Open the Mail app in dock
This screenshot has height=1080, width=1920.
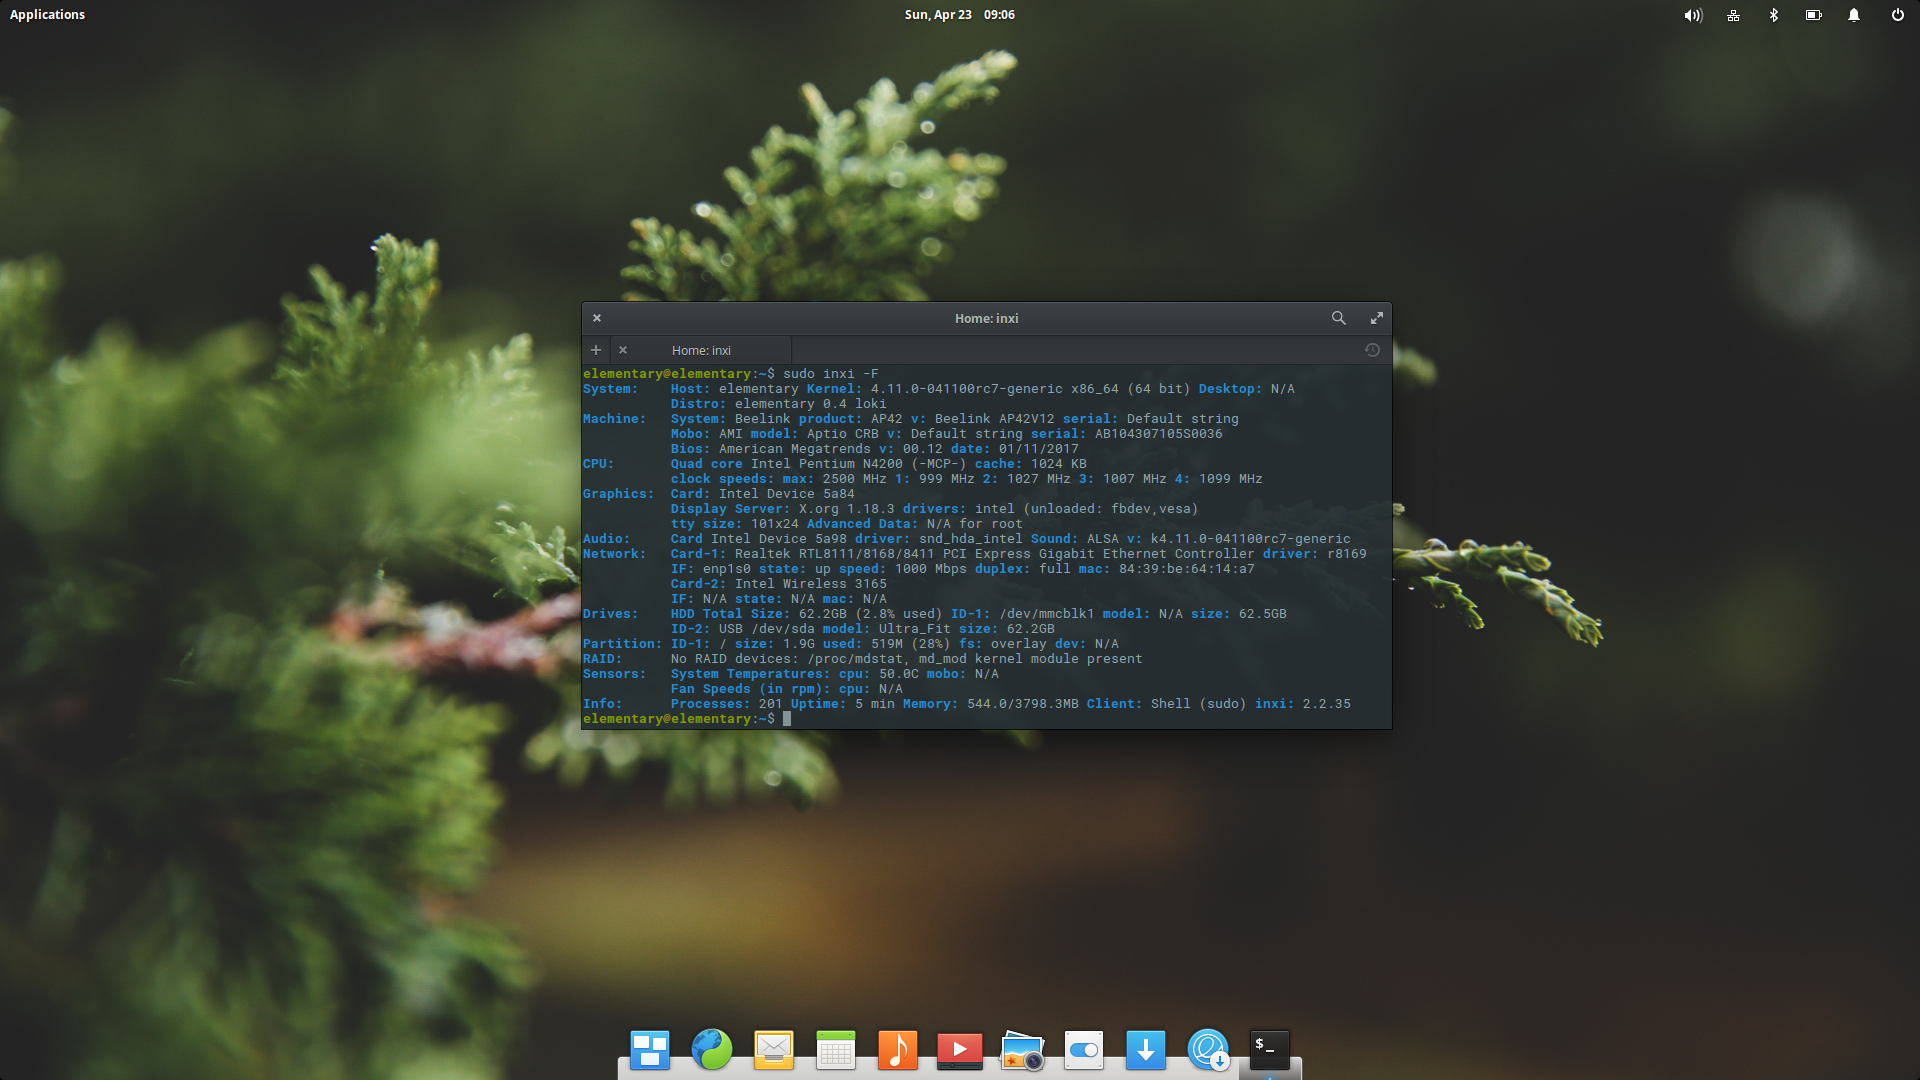(x=774, y=1049)
